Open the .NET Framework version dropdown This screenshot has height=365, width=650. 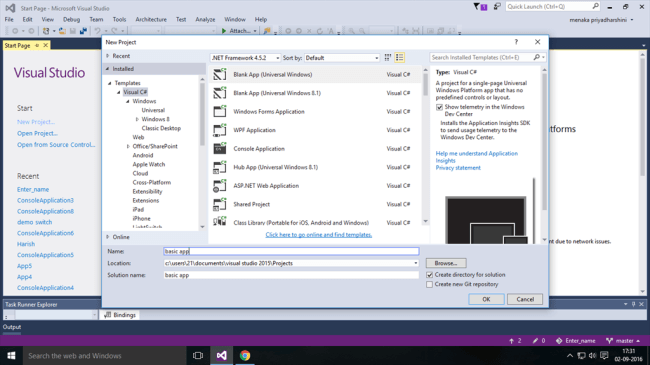pos(245,58)
